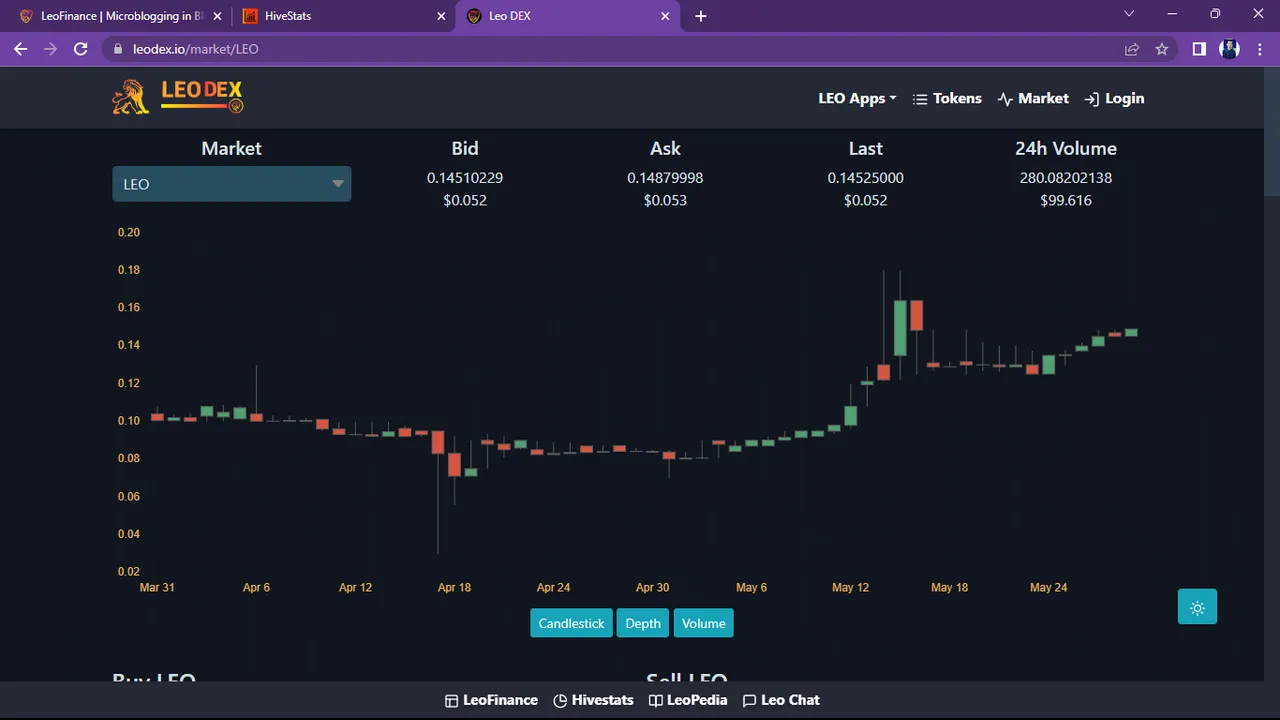Bookmark this page with the star

[1162, 49]
